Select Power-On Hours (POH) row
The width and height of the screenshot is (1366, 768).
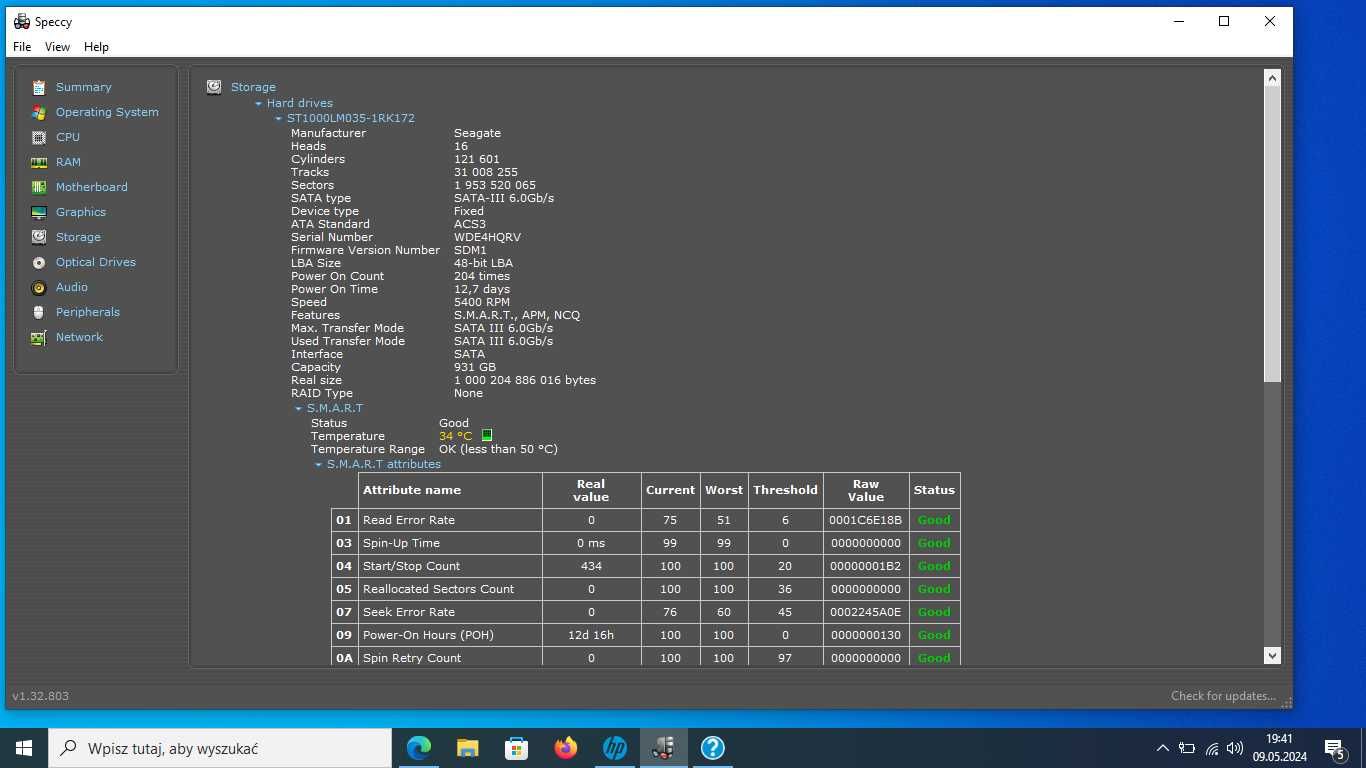[646, 635]
